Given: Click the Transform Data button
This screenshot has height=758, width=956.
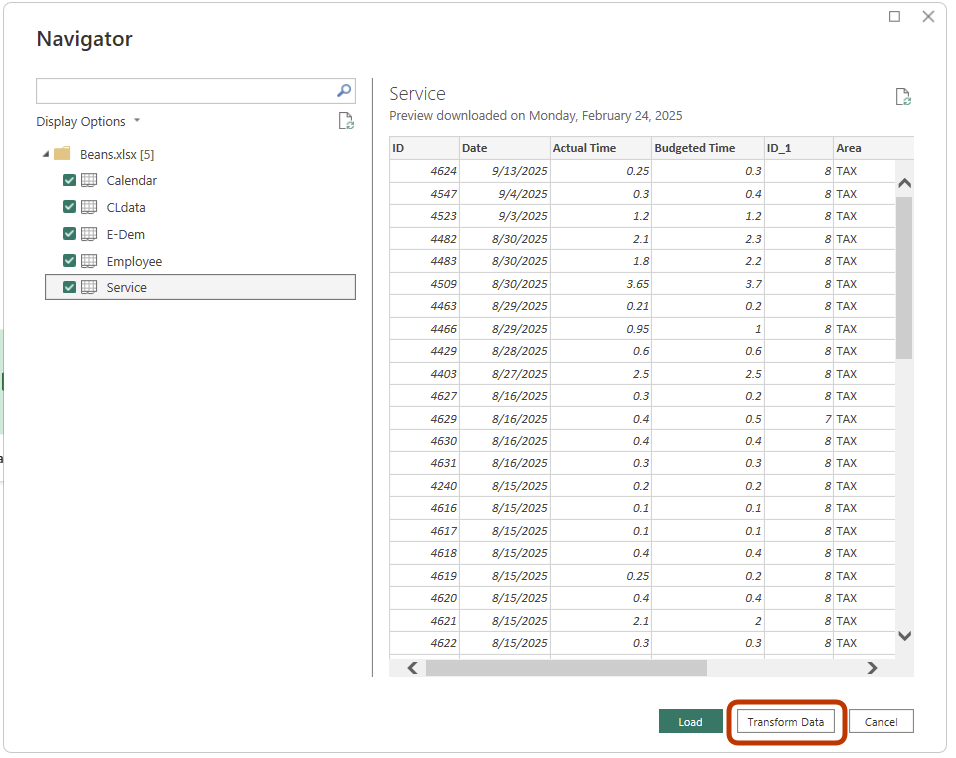Looking at the screenshot, I should [785, 721].
